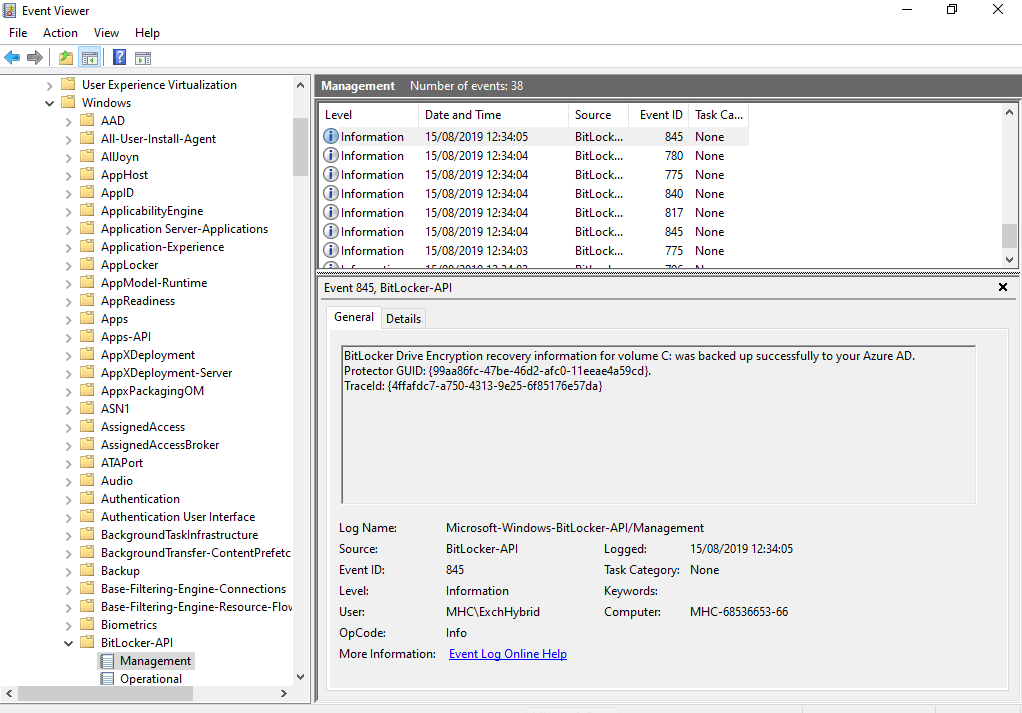The width and height of the screenshot is (1022, 713).
Task: Toggle the console tree visibility
Action: tap(90, 57)
